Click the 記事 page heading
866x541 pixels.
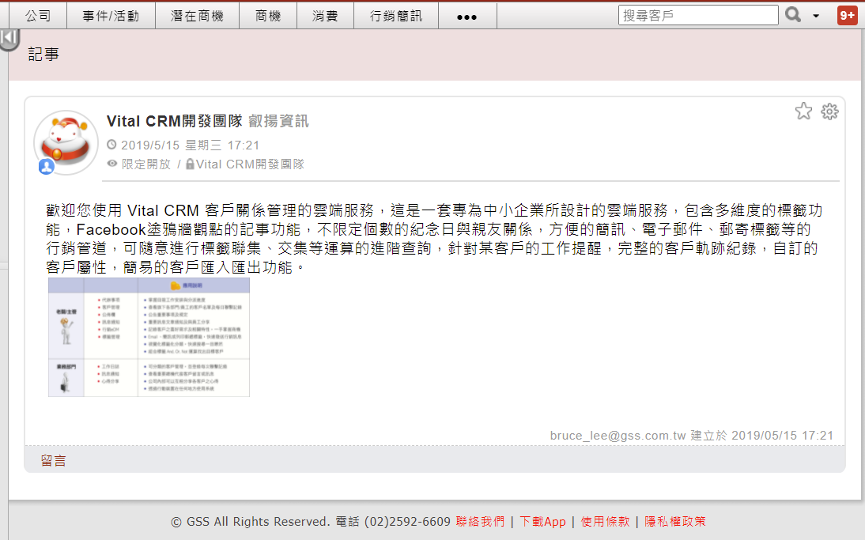(x=43, y=54)
